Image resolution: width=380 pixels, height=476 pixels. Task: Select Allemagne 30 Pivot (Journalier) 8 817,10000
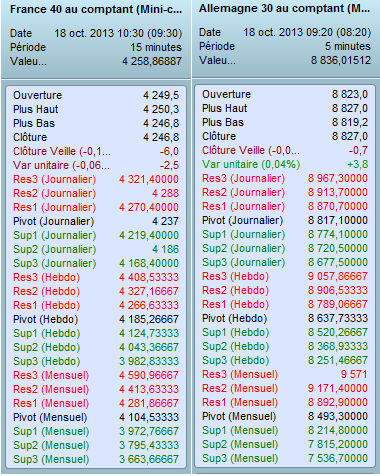point(285,220)
